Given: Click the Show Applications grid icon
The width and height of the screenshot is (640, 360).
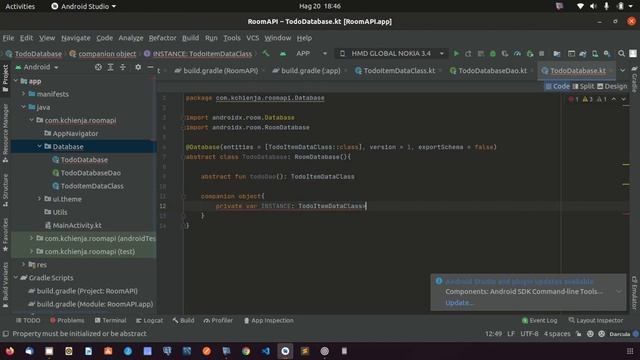Looking at the screenshot, I should pyautogui.click(x=630, y=351).
